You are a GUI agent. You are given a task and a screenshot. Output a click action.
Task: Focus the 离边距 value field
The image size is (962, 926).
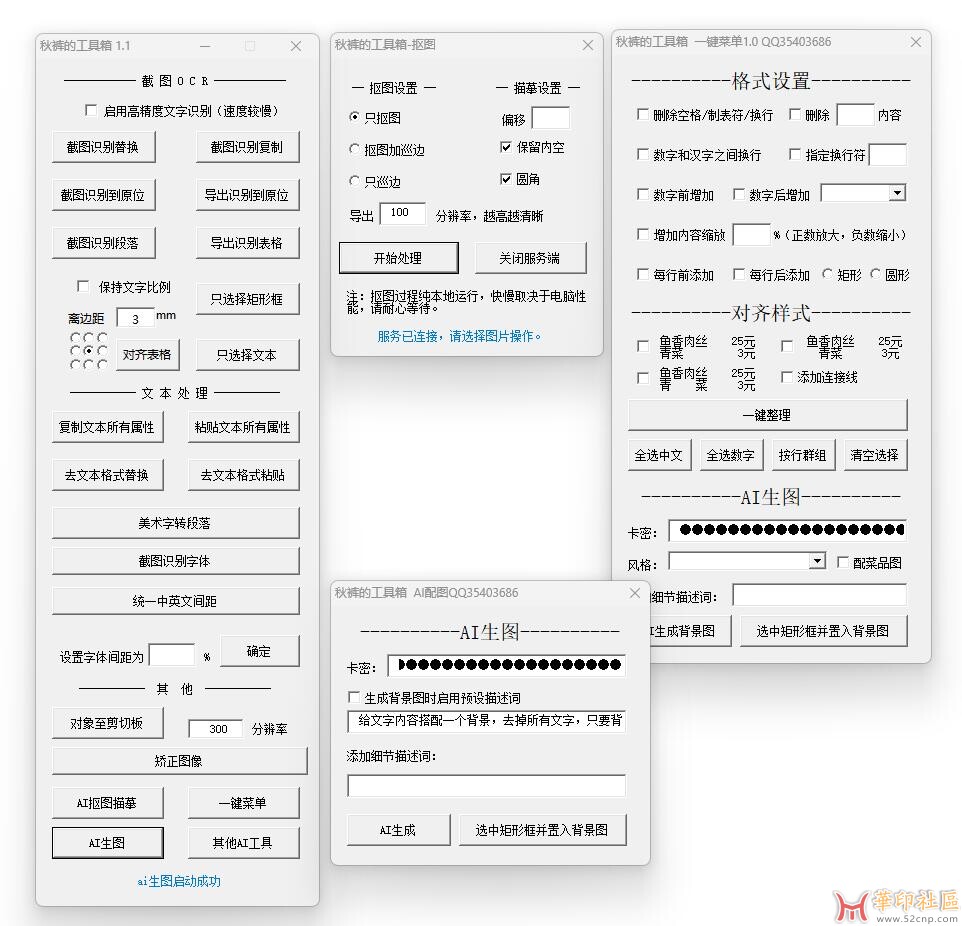[135, 318]
